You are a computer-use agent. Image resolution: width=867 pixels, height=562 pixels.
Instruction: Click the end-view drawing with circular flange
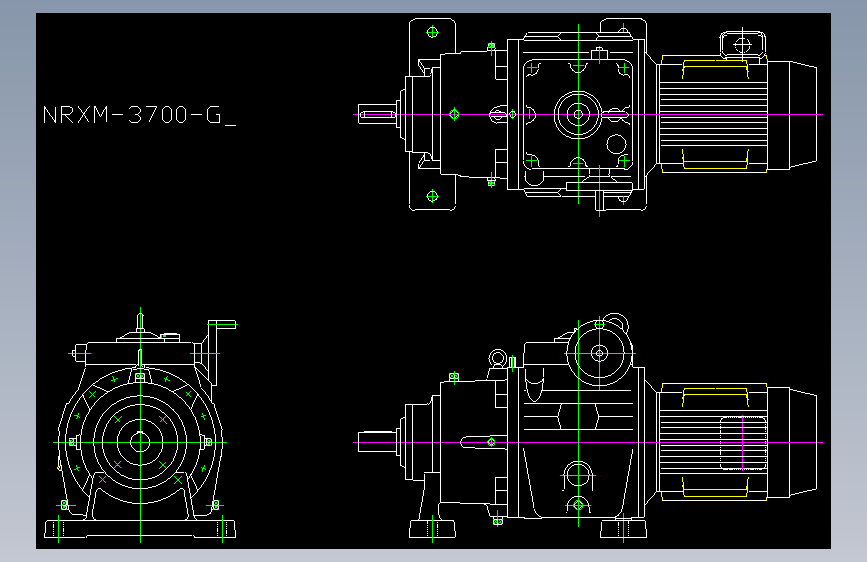click(x=141, y=425)
